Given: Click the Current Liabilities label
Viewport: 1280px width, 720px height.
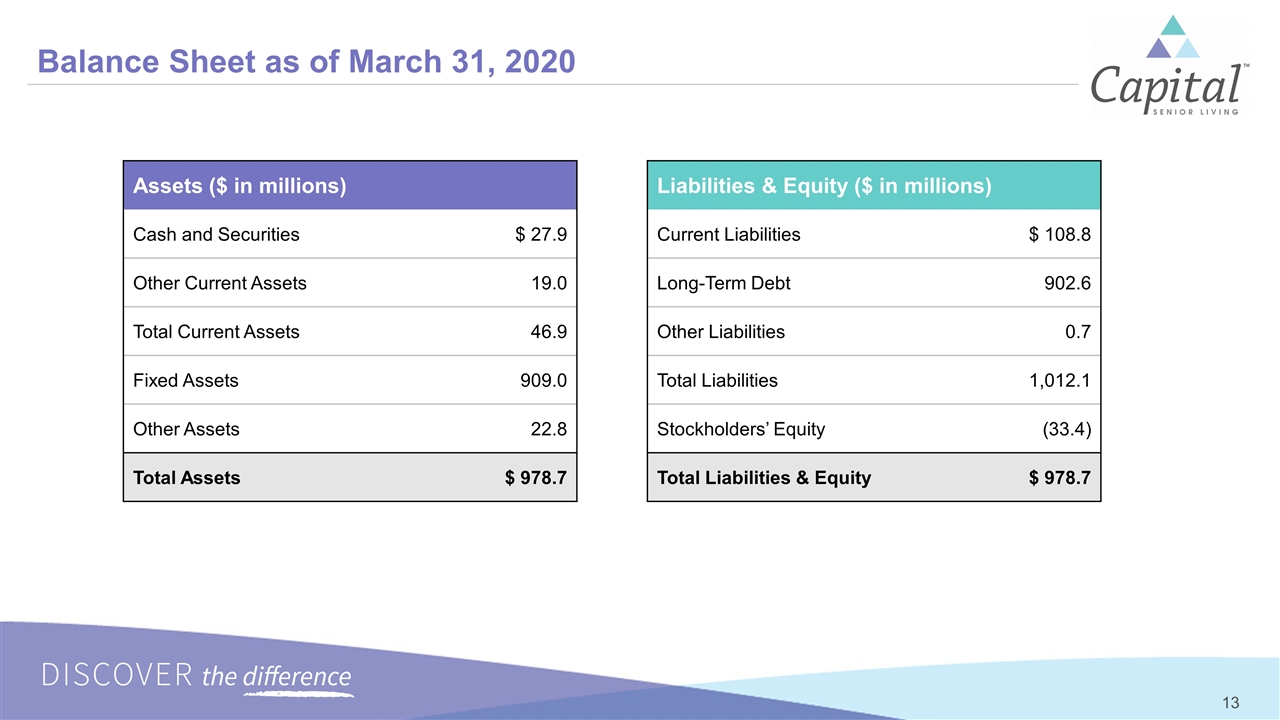Looking at the screenshot, I should click(729, 235).
